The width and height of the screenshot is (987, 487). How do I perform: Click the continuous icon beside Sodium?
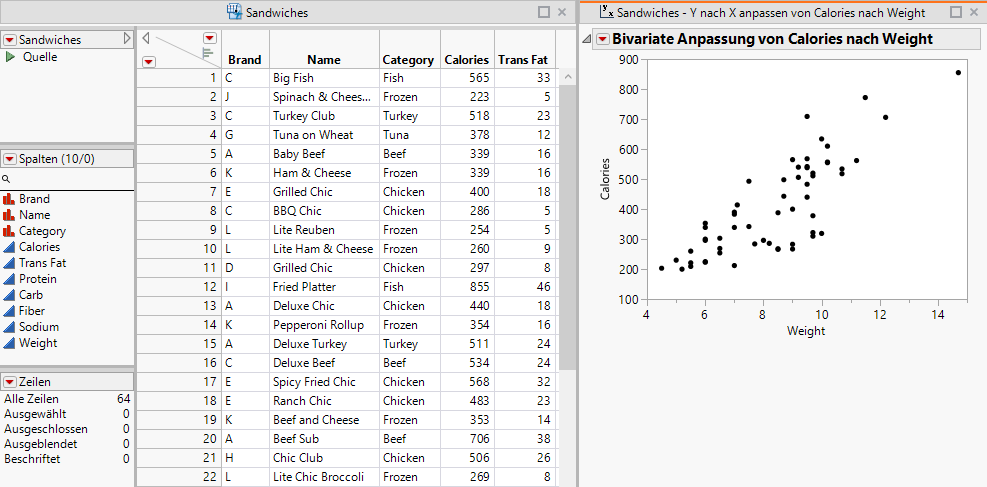(x=9, y=327)
